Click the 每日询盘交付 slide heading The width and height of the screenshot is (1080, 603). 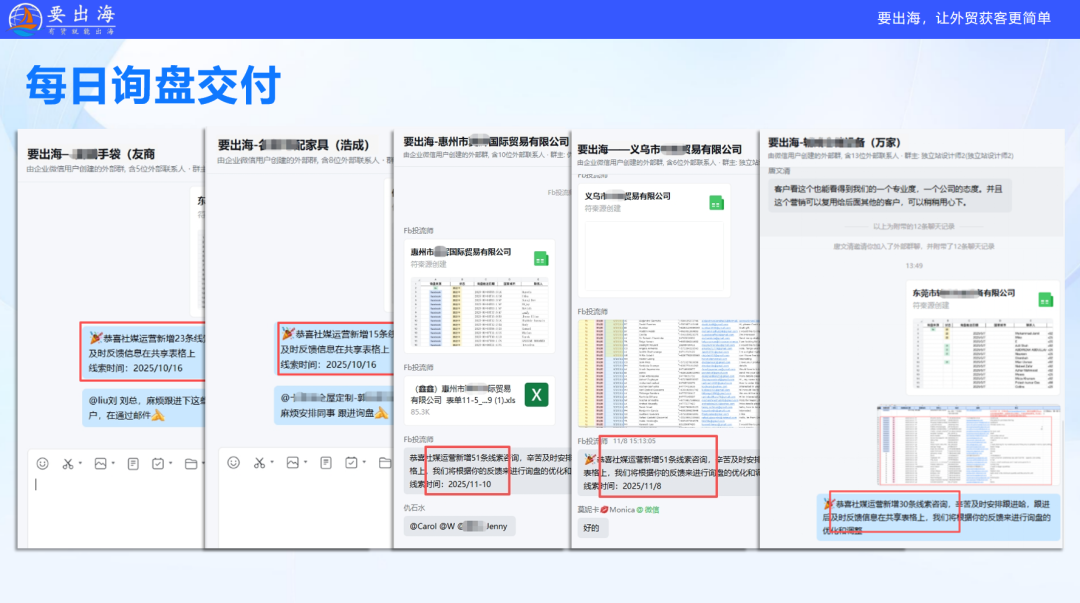153,85
